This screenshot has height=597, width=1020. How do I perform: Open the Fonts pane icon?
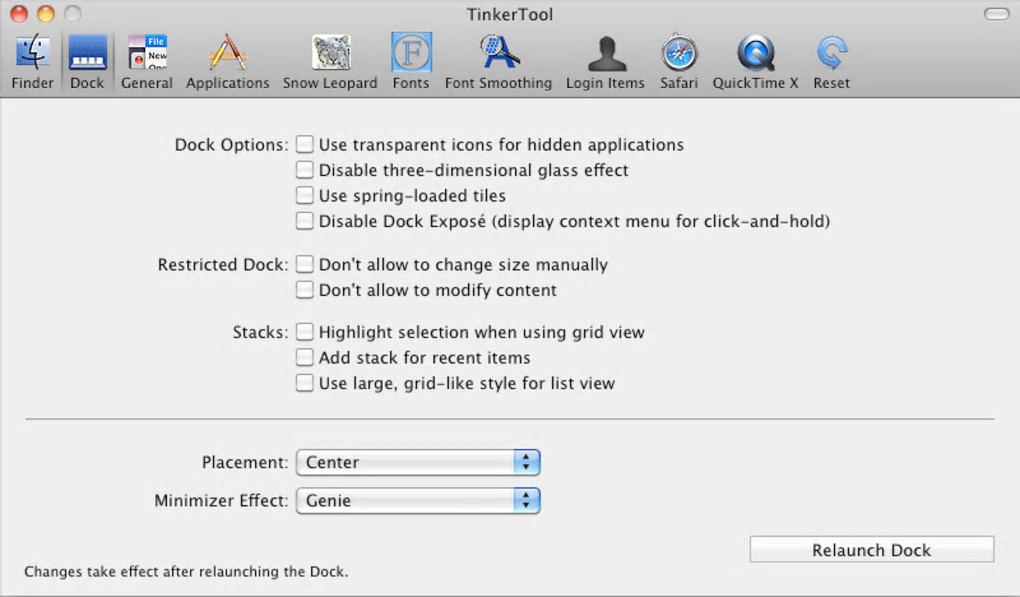pos(411,54)
